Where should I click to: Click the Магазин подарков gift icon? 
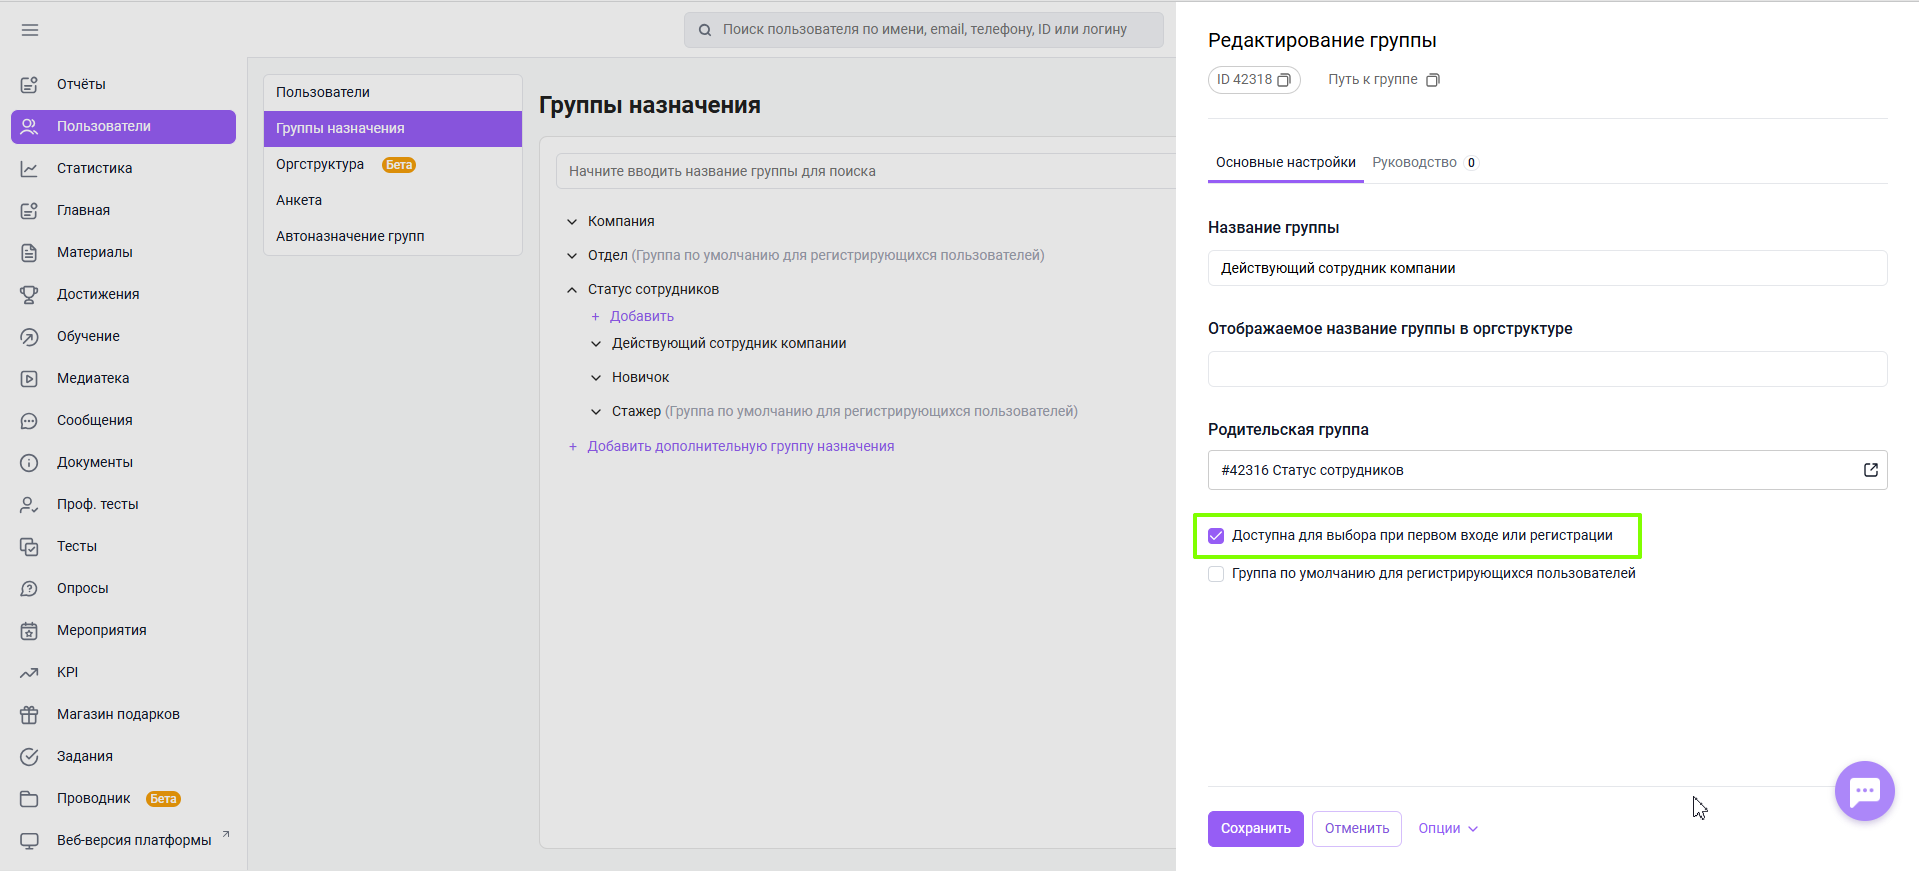[x=29, y=714]
